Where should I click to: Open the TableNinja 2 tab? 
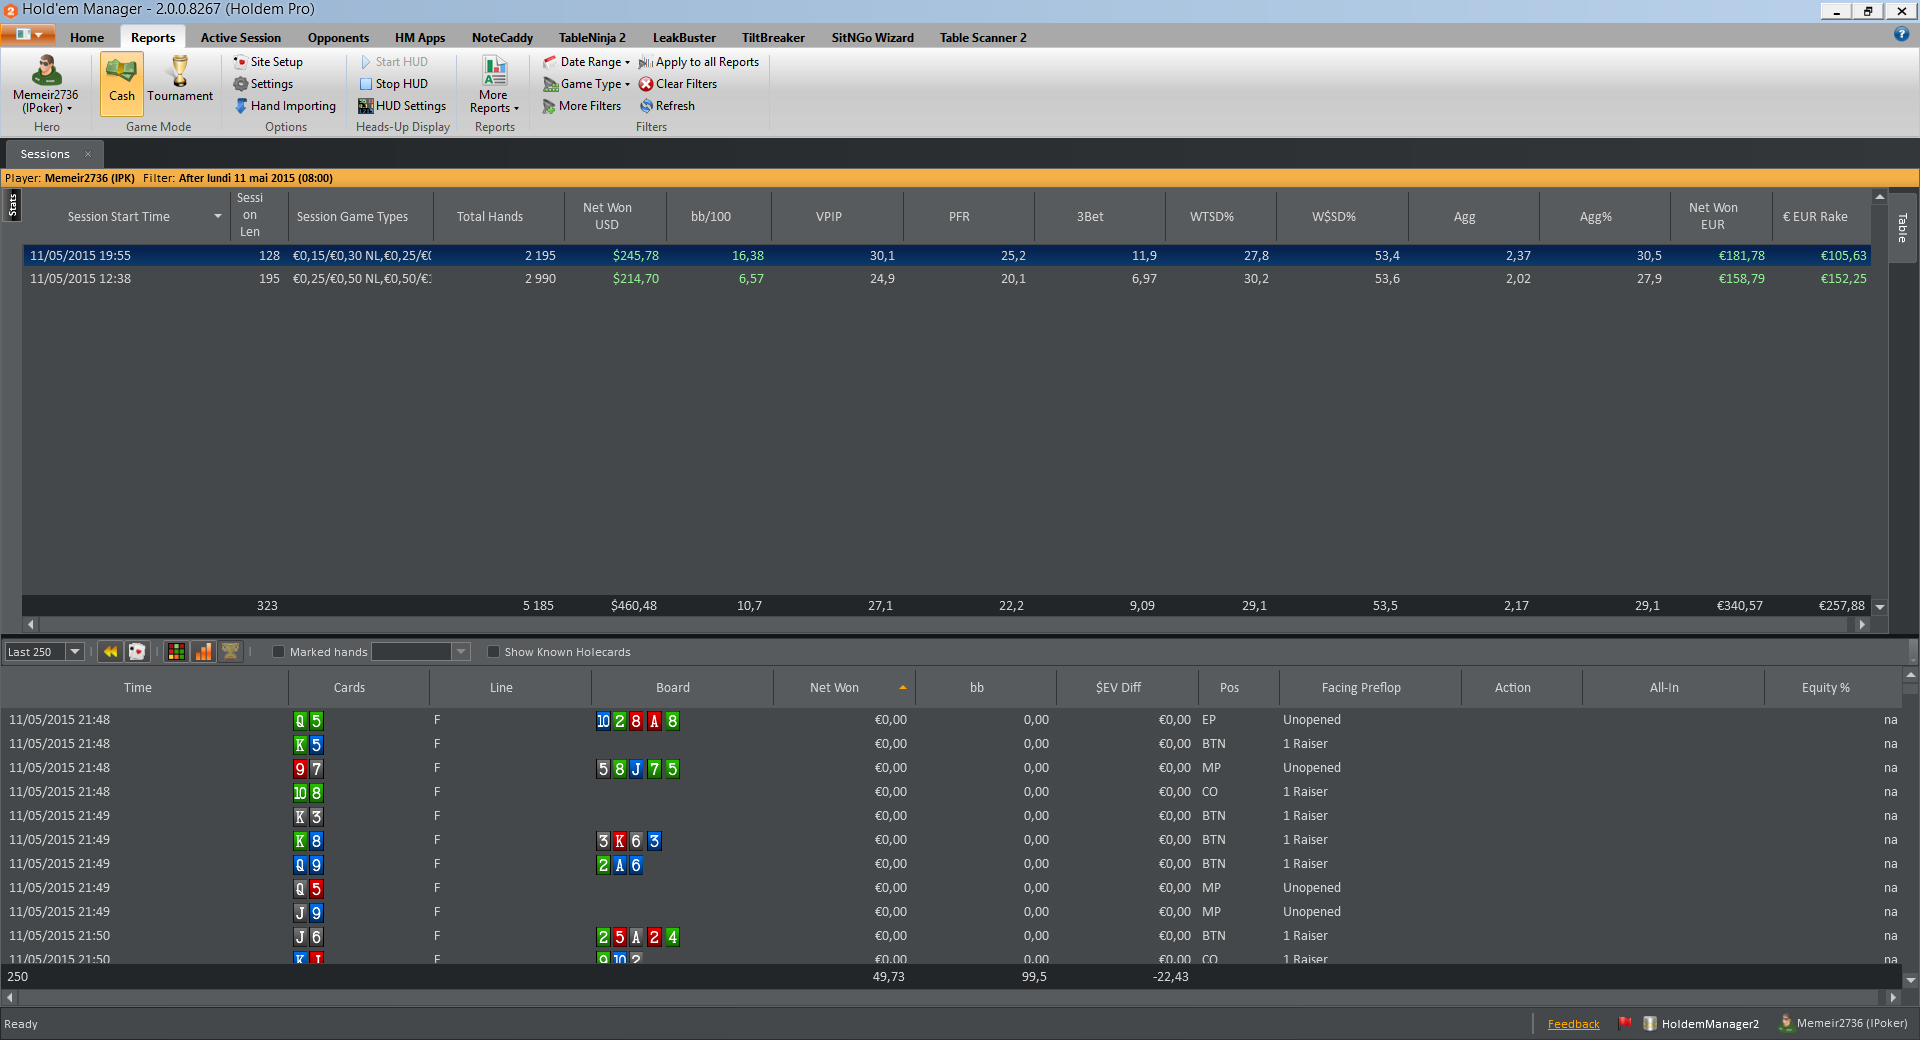[592, 38]
